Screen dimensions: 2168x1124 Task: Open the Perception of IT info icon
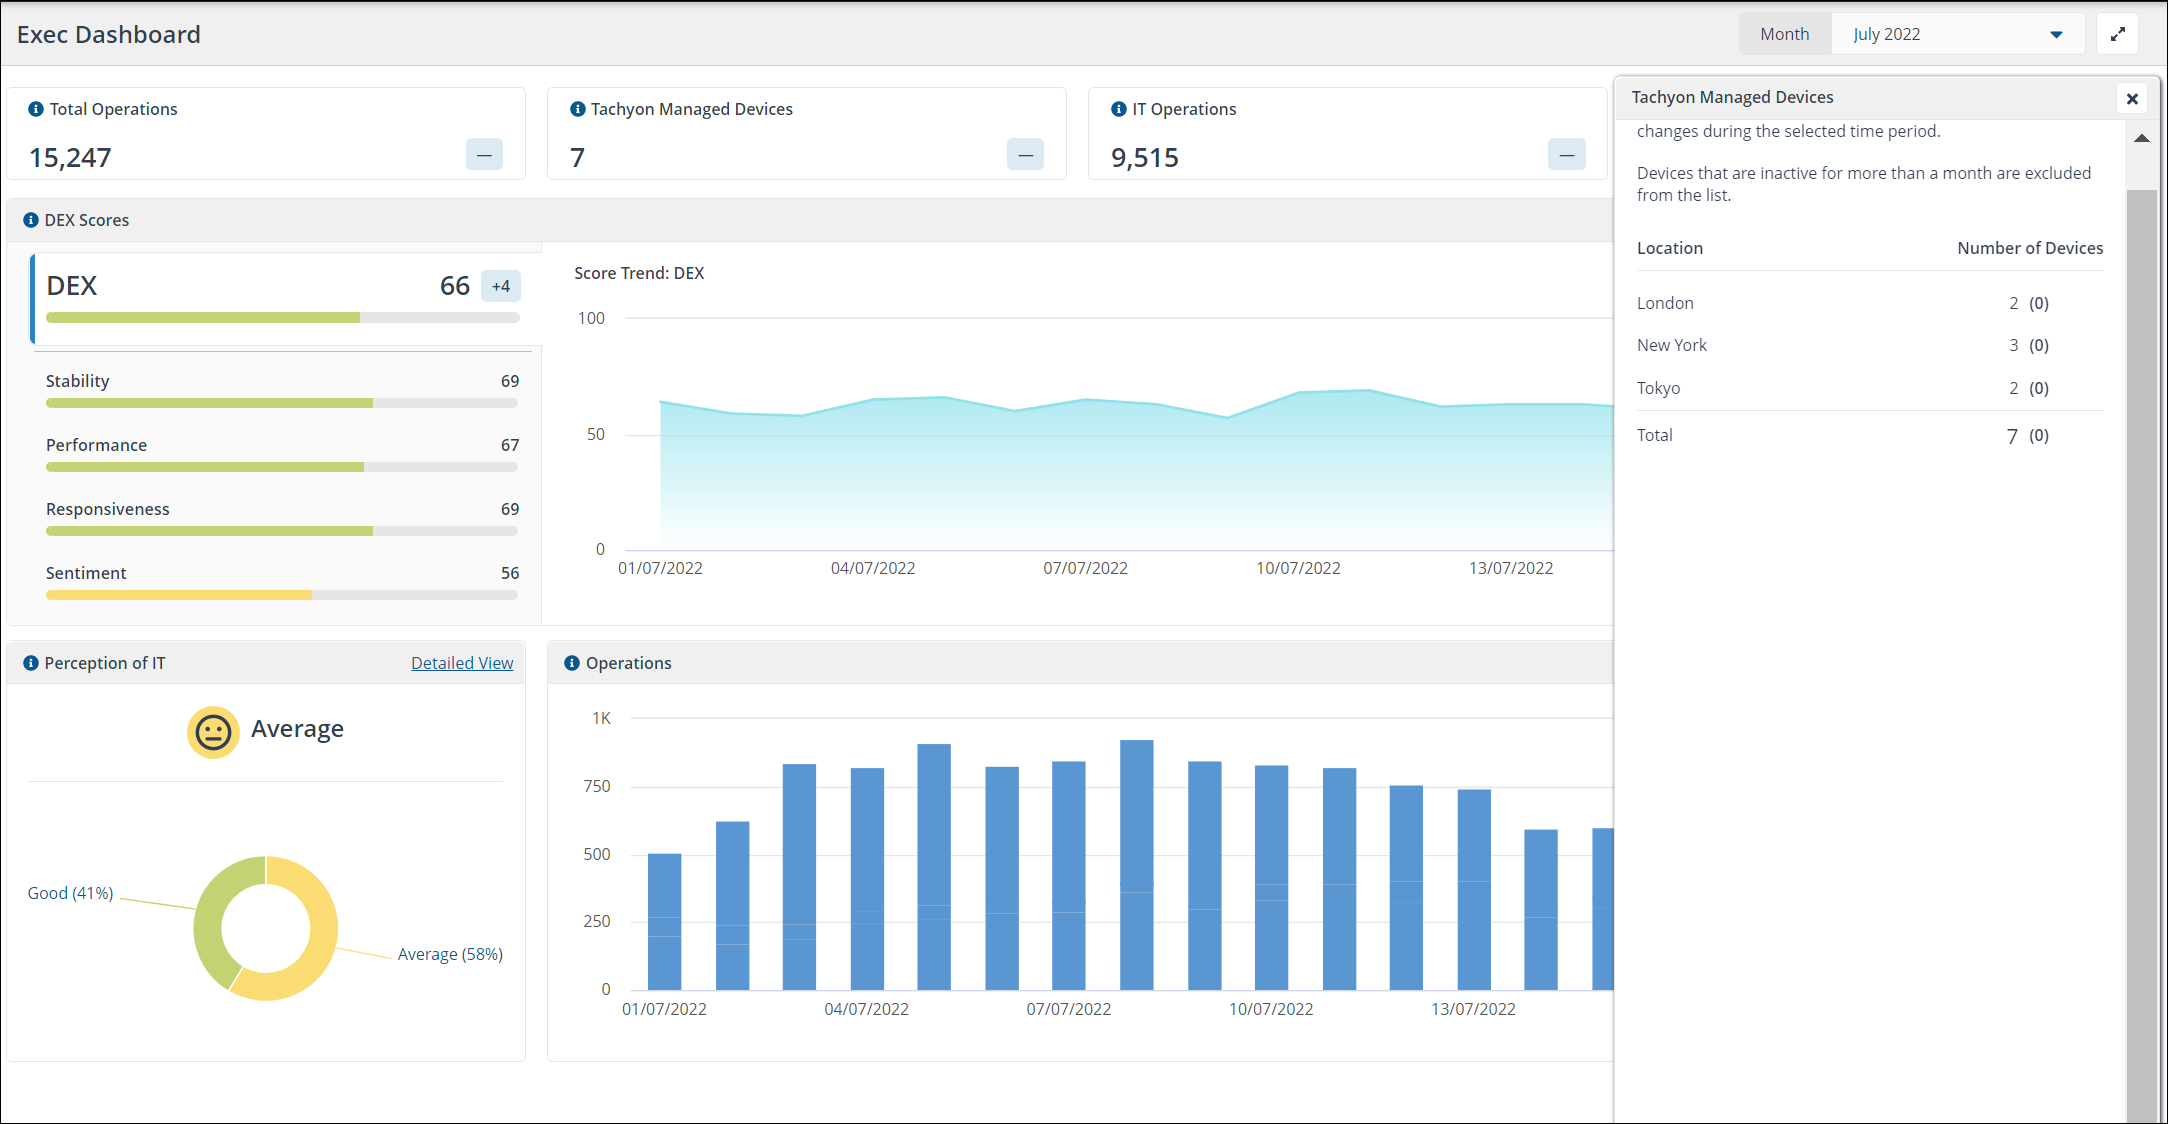click(x=31, y=663)
